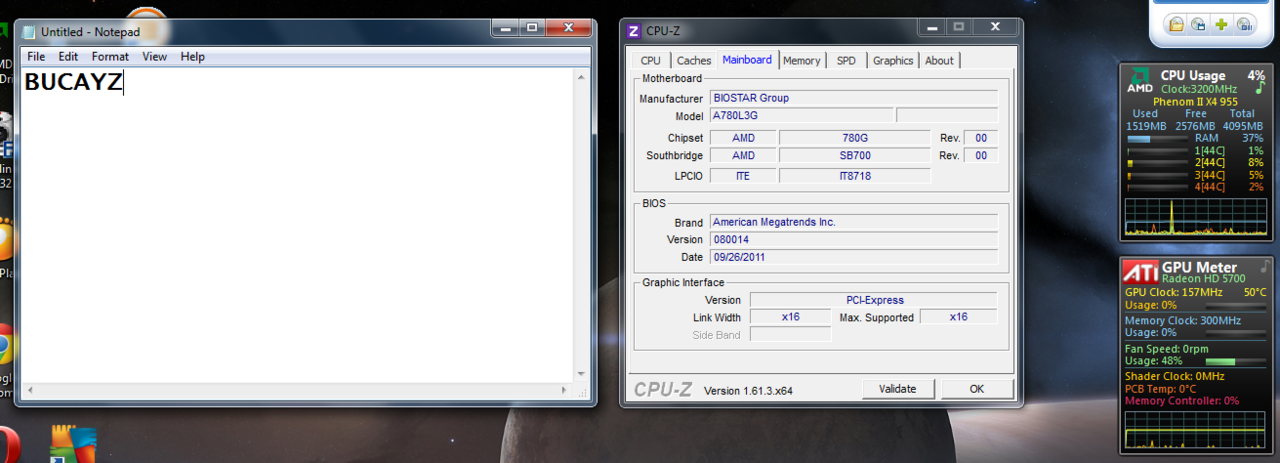This screenshot has height=463, width=1280.
Task: Click the Chipset 780G field
Action: click(x=854, y=138)
